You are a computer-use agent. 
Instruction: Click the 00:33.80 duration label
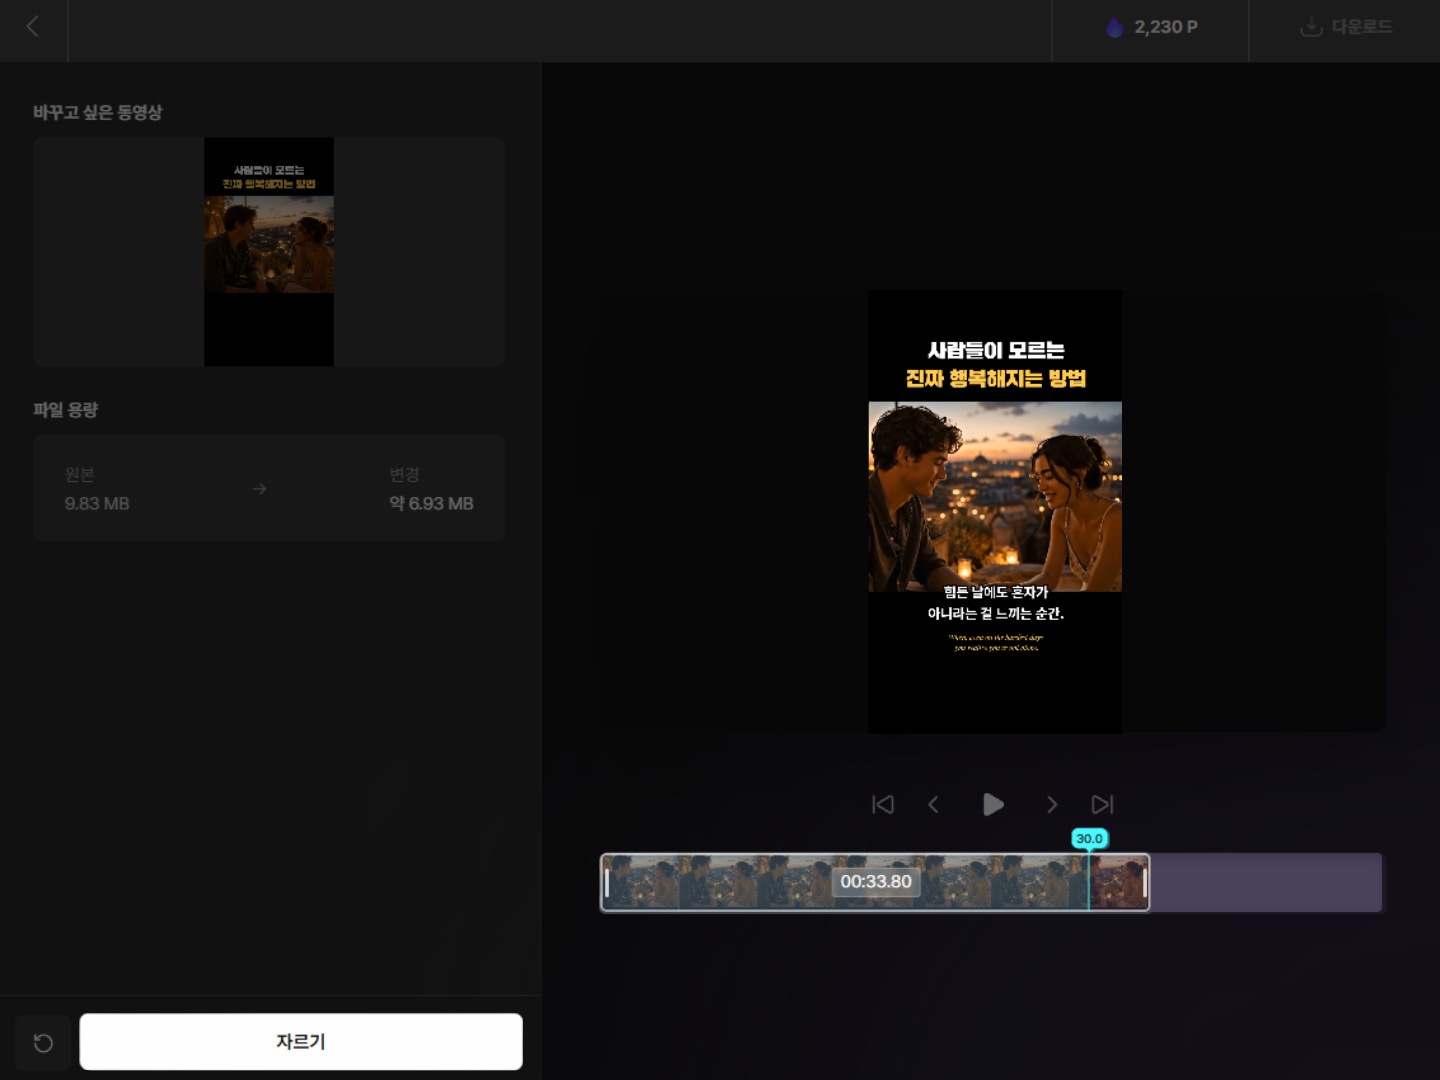876,882
